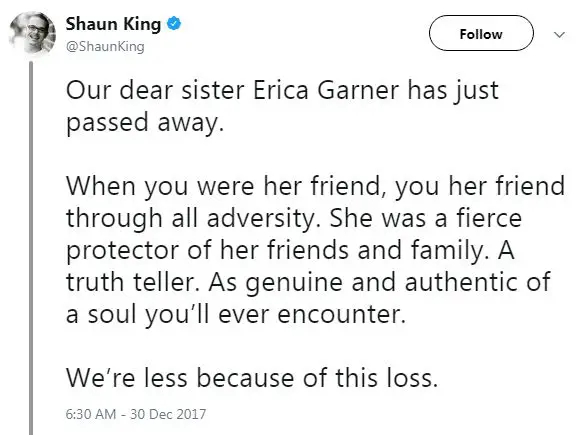Click the 30 Dec 2017 date text
586x435 pixels.
click(168, 414)
